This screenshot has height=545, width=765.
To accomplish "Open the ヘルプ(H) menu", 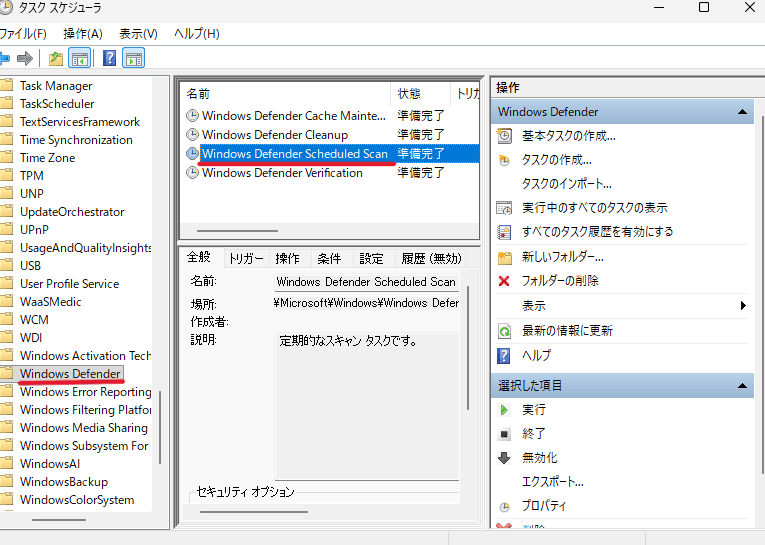I will click(197, 34).
